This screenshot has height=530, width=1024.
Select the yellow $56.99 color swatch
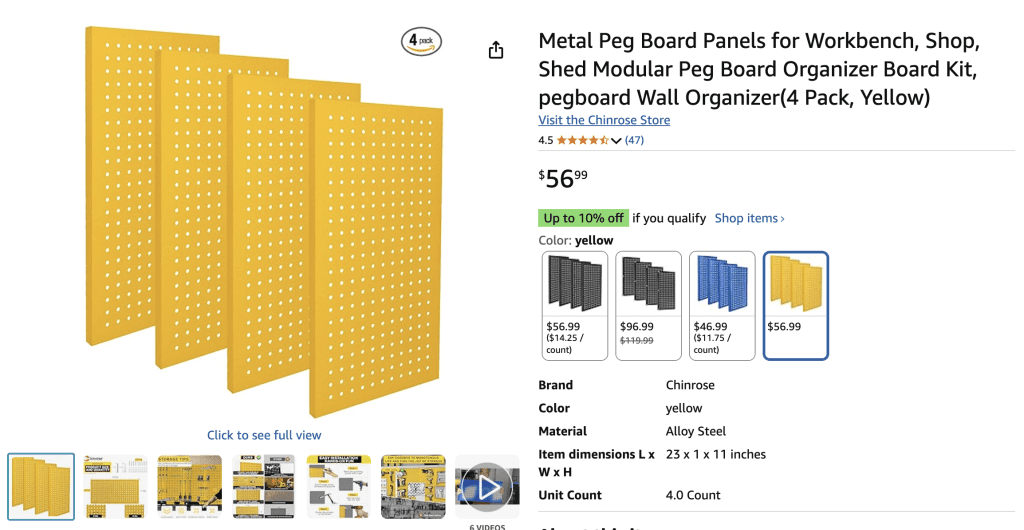click(796, 305)
